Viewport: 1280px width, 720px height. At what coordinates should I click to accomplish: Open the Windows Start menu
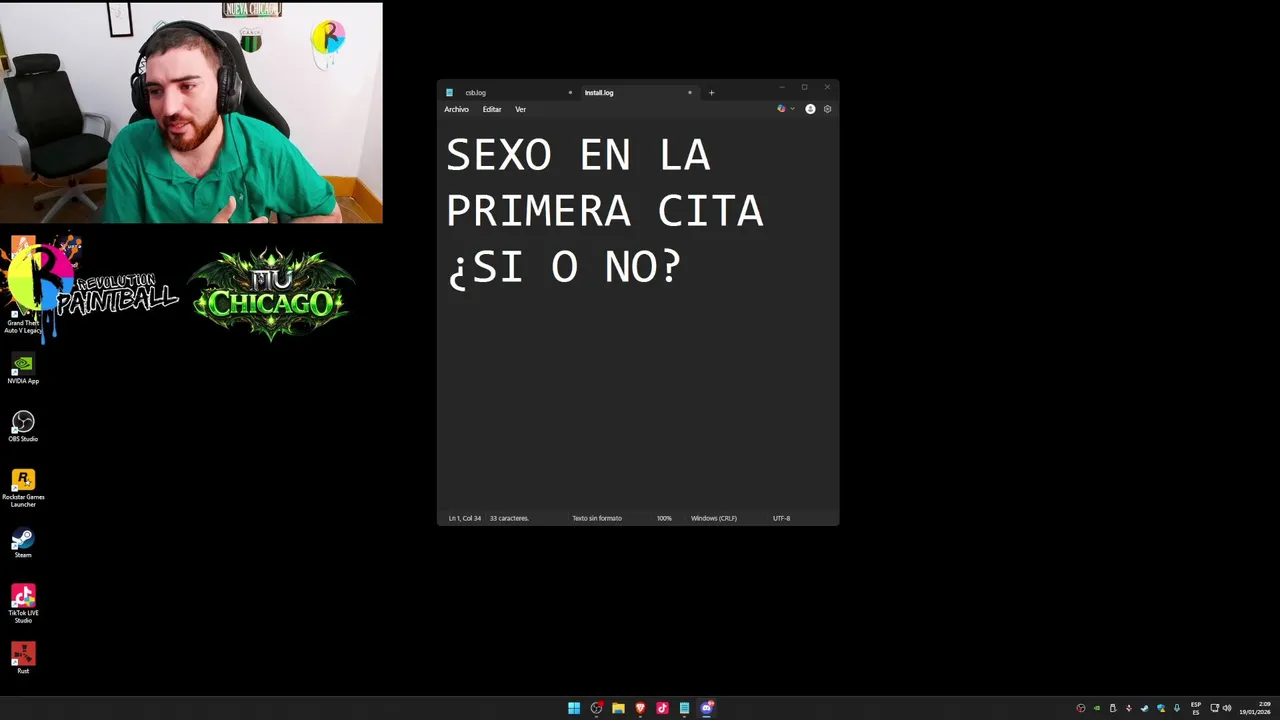pyautogui.click(x=574, y=708)
